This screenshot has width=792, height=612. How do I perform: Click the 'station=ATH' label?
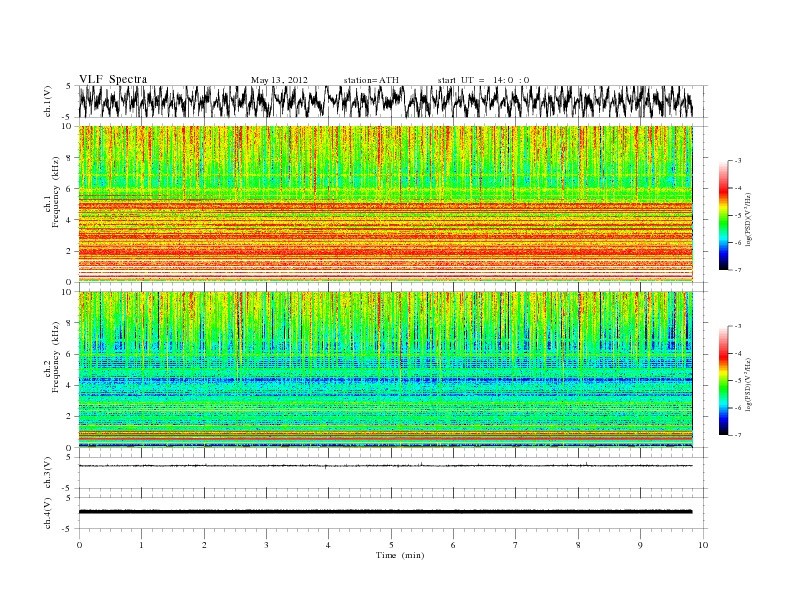(371, 80)
